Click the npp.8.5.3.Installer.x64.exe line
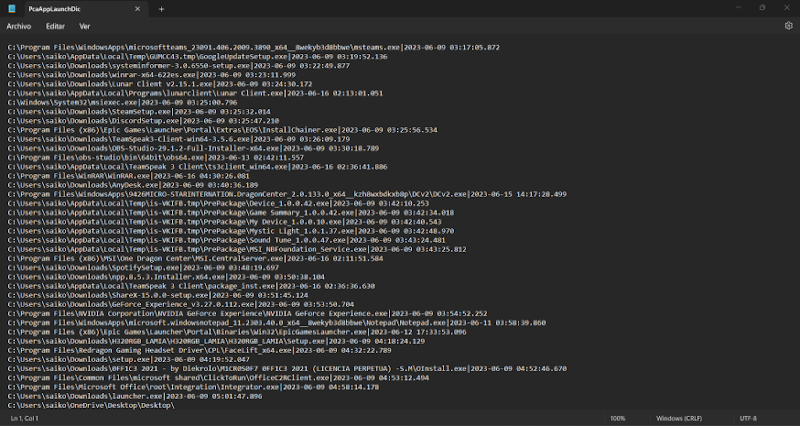The width and height of the screenshot is (800, 426). (x=166, y=277)
